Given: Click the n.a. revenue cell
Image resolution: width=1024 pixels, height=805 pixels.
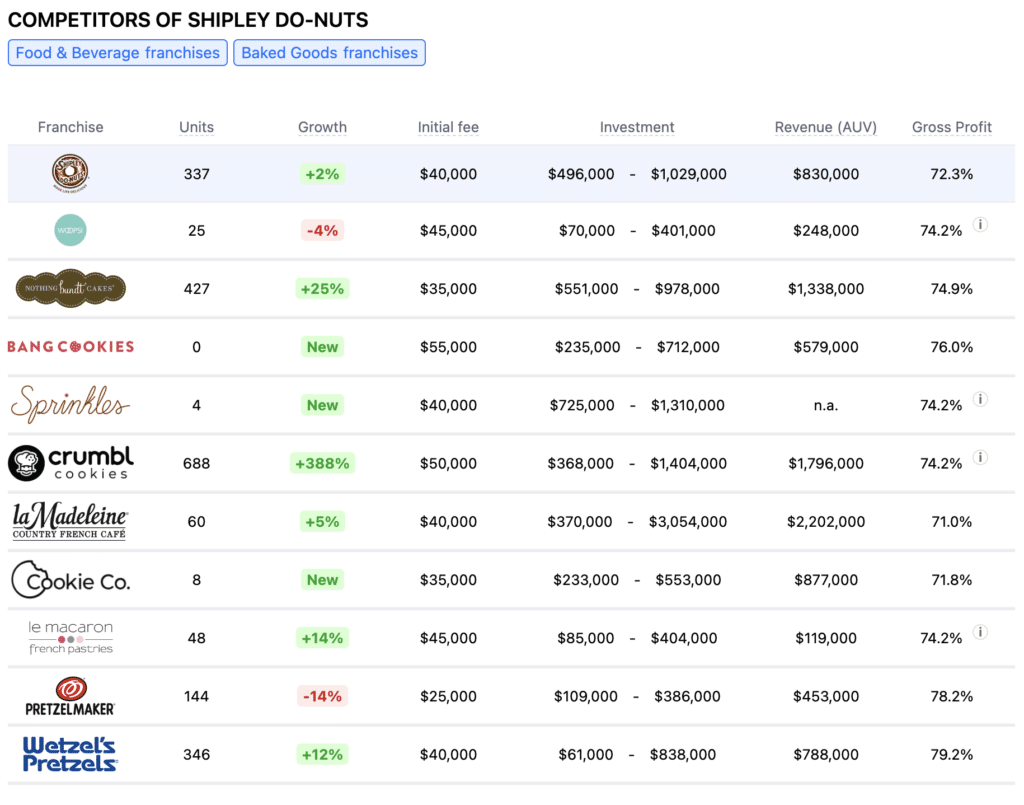Looking at the screenshot, I should [x=825, y=405].
